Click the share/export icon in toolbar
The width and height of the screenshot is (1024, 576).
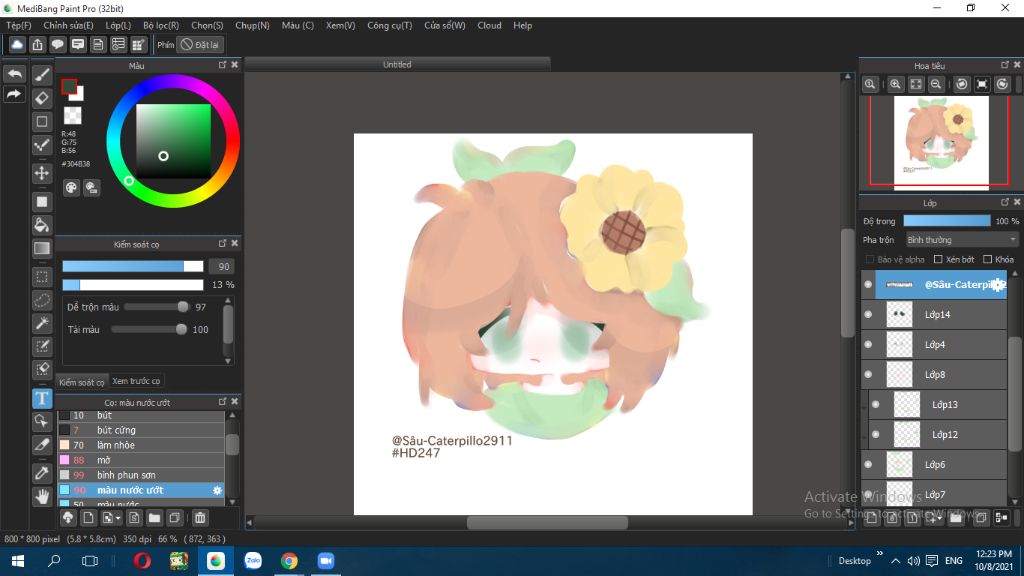click(x=37, y=44)
